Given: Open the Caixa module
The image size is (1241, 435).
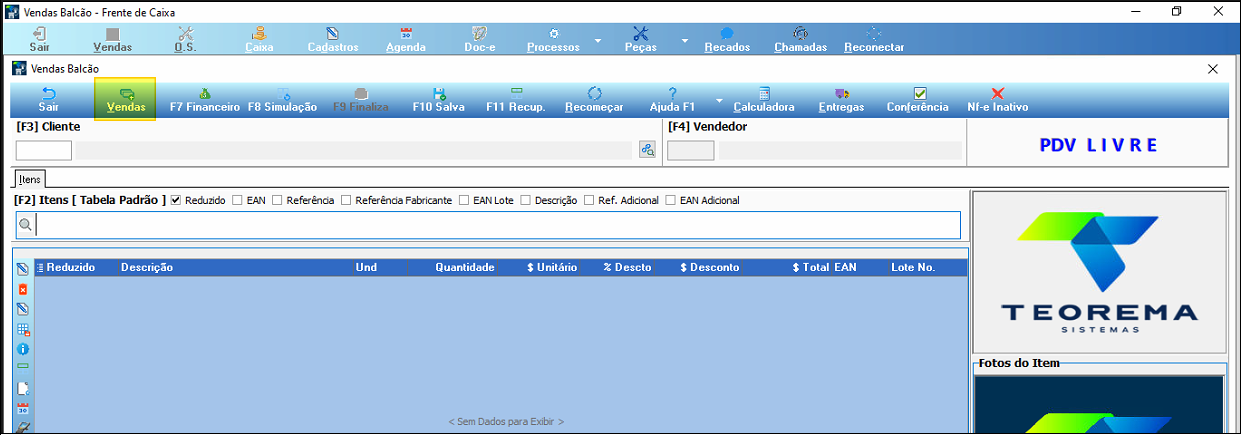Looking at the screenshot, I should (259, 39).
